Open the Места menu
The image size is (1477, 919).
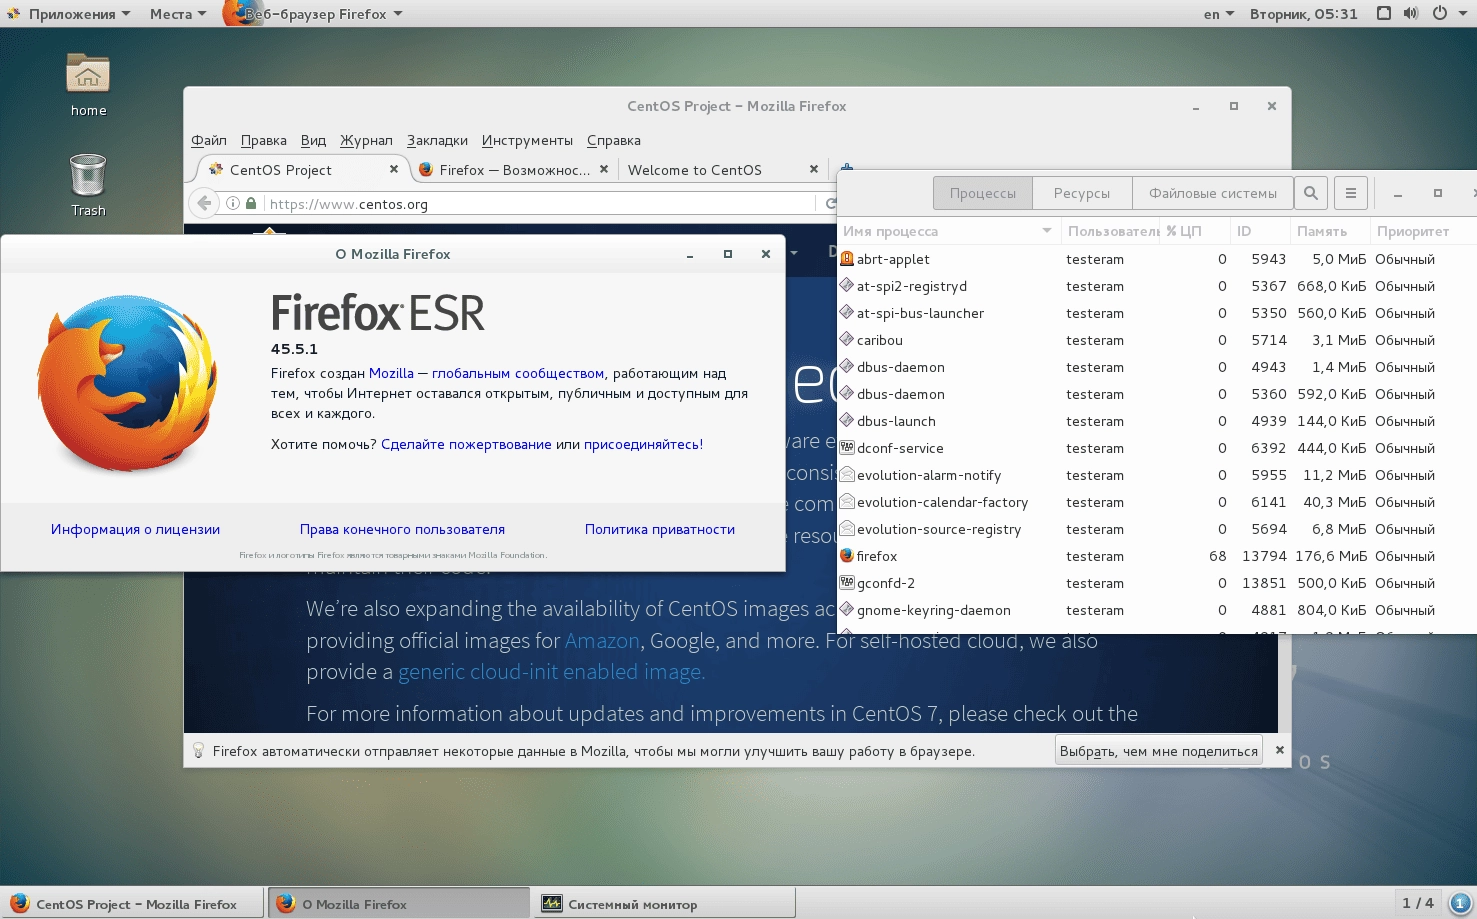177,14
